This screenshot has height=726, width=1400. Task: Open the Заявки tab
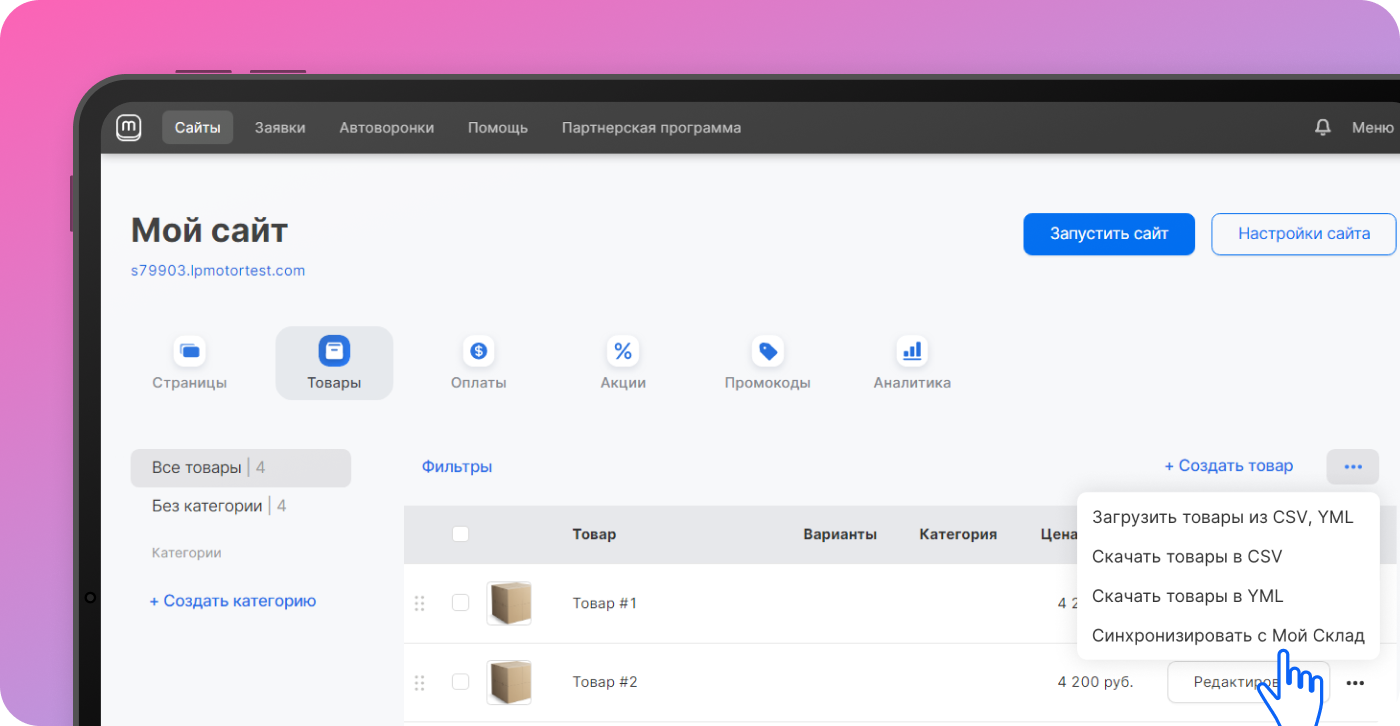click(280, 128)
